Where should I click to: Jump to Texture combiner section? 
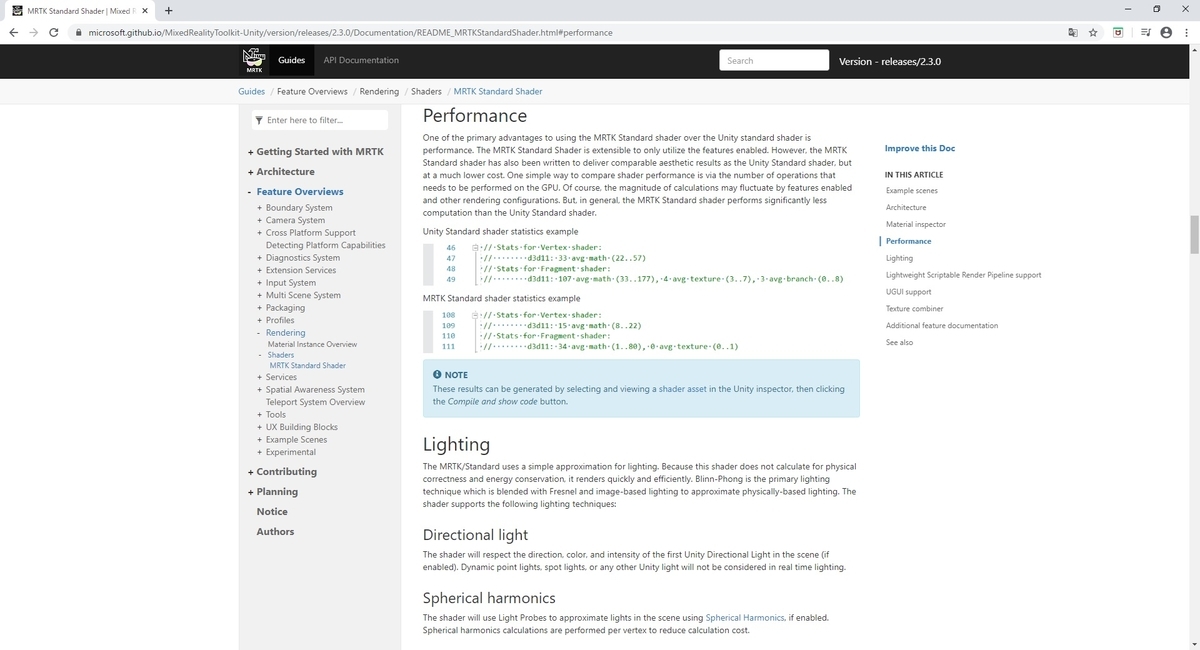click(x=915, y=309)
